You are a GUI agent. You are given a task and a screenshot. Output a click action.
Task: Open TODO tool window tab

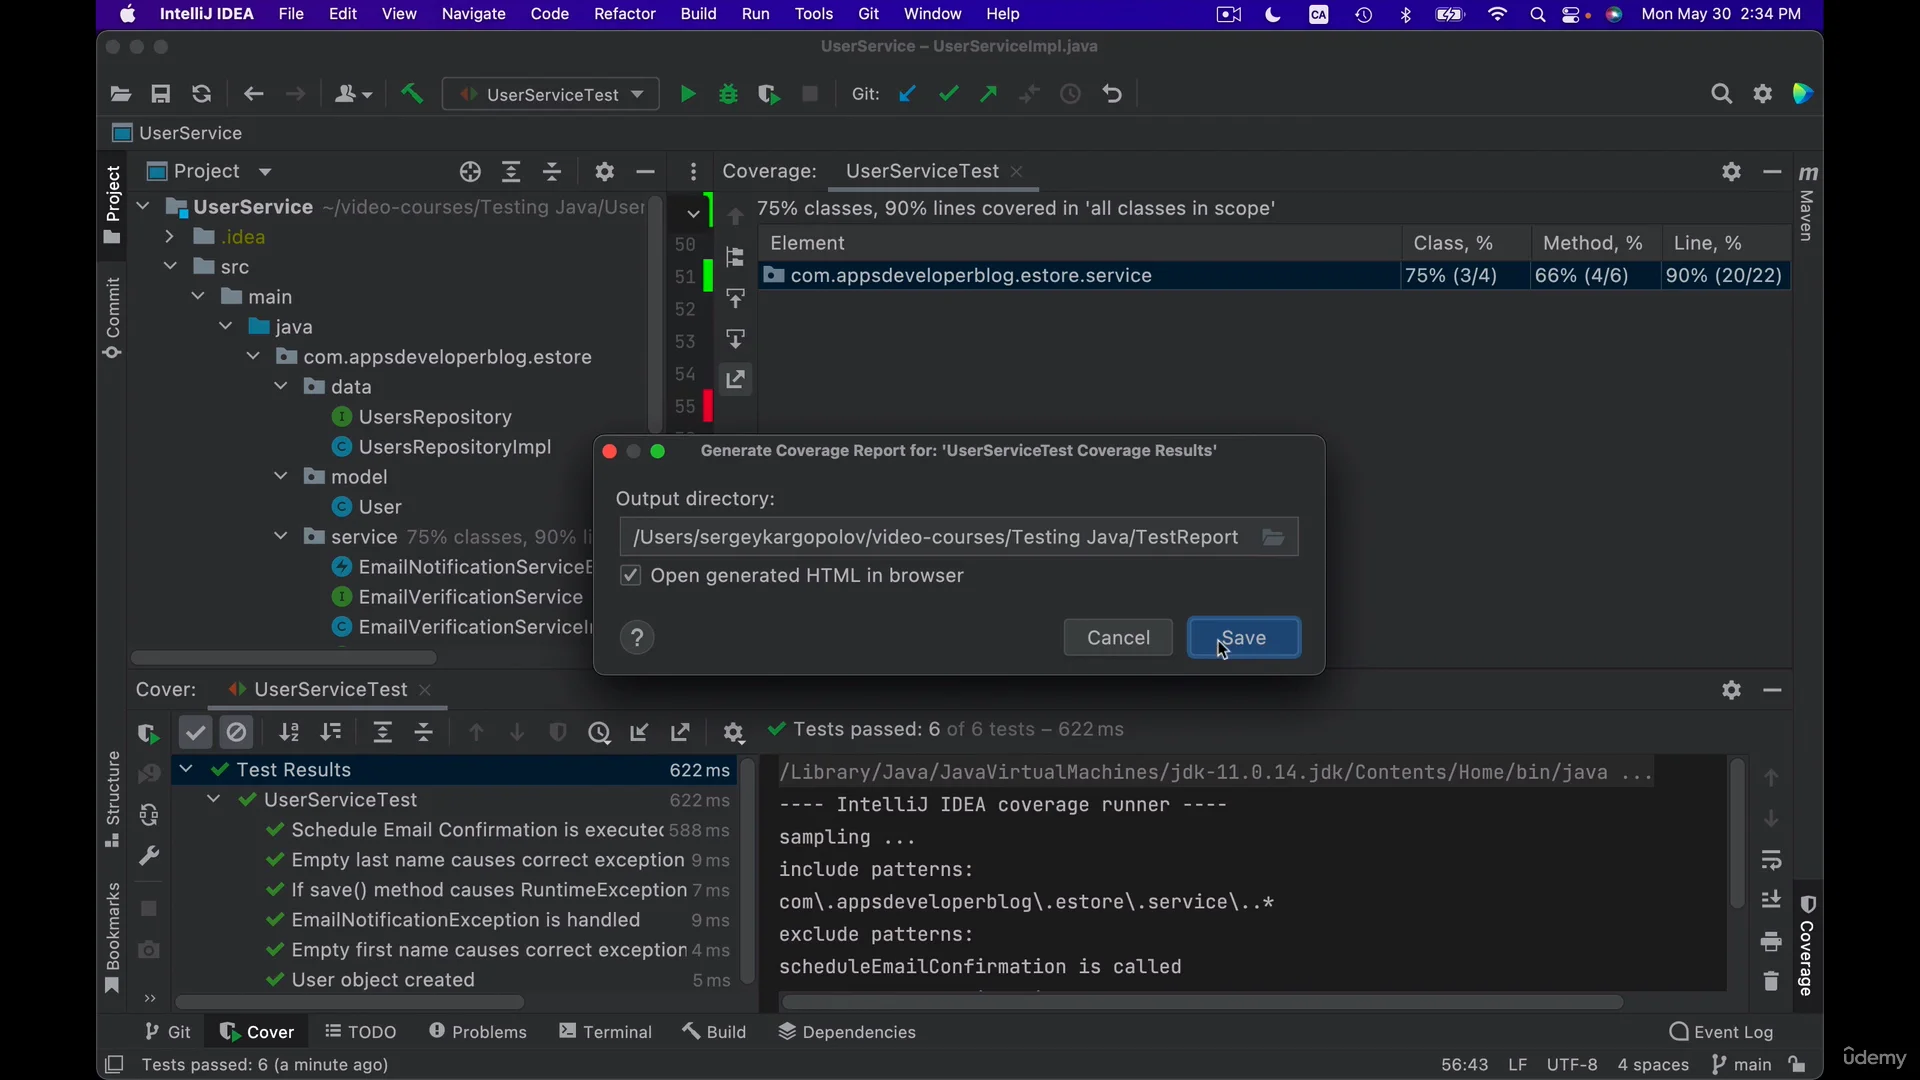(361, 1032)
